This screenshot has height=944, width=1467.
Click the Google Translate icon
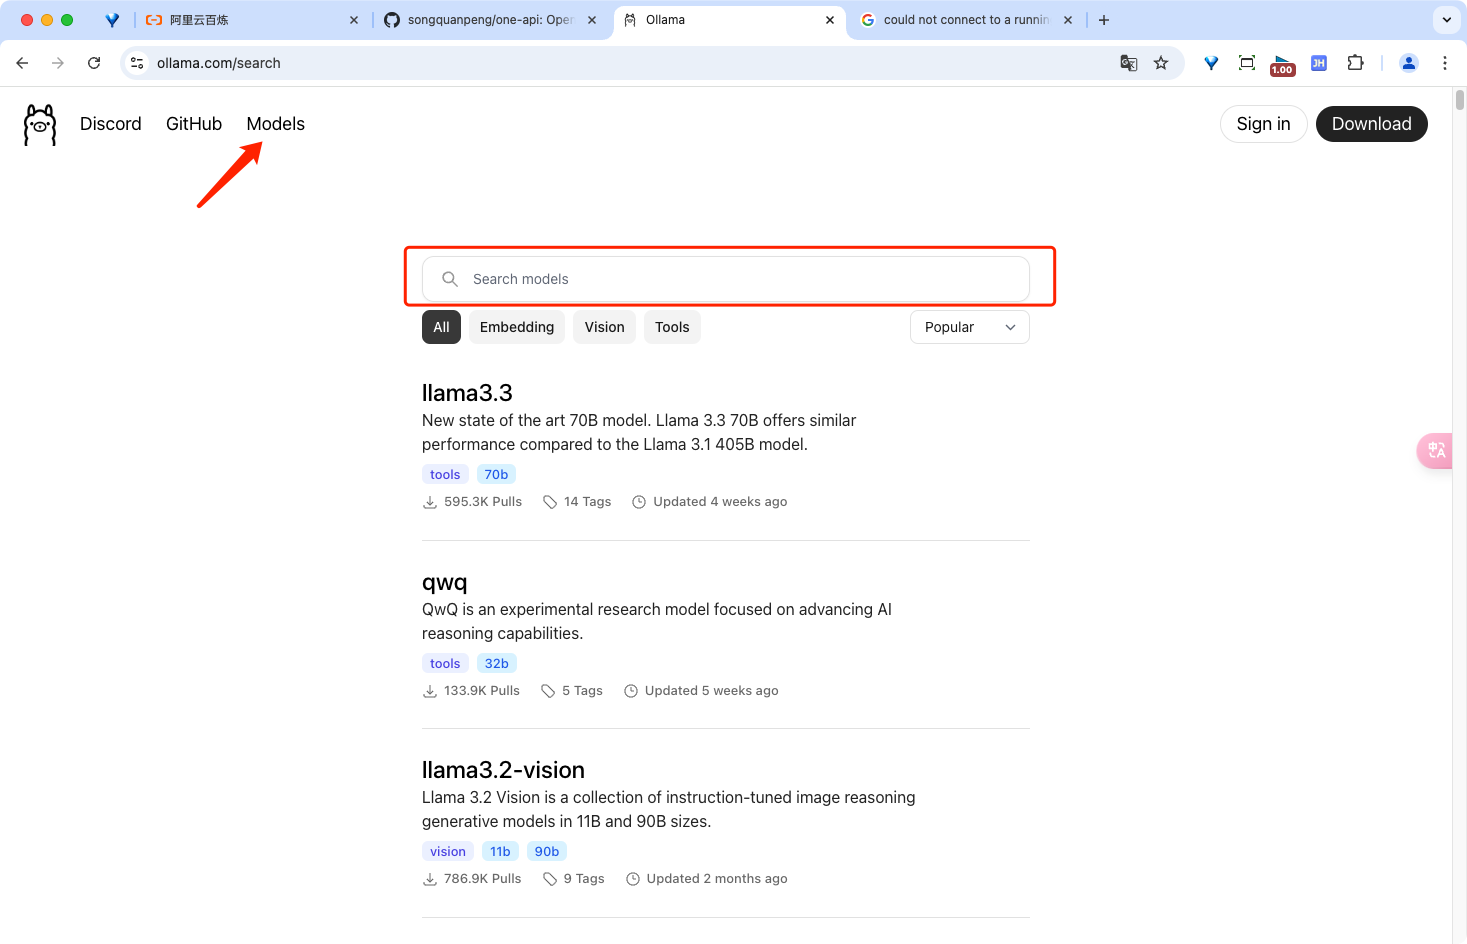click(x=1129, y=63)
